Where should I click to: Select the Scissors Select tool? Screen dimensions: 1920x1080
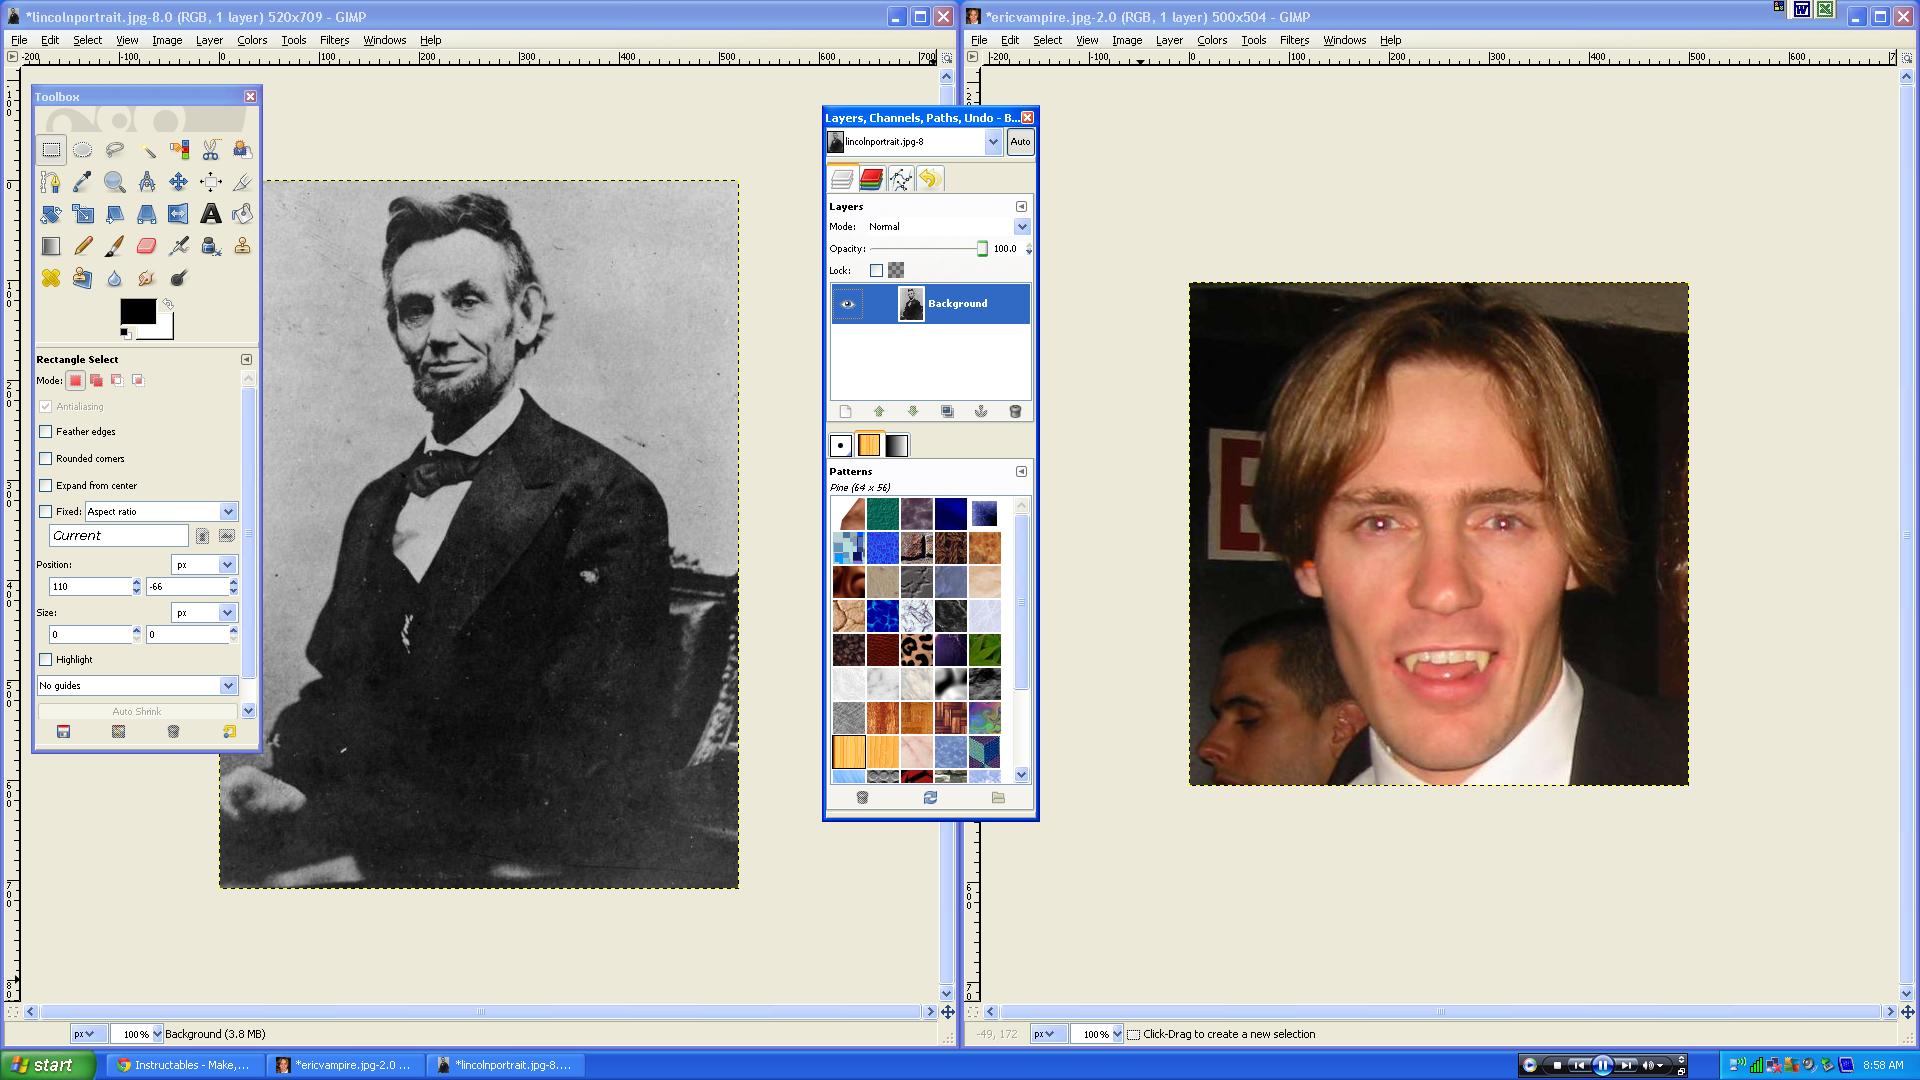coord(211,150)
